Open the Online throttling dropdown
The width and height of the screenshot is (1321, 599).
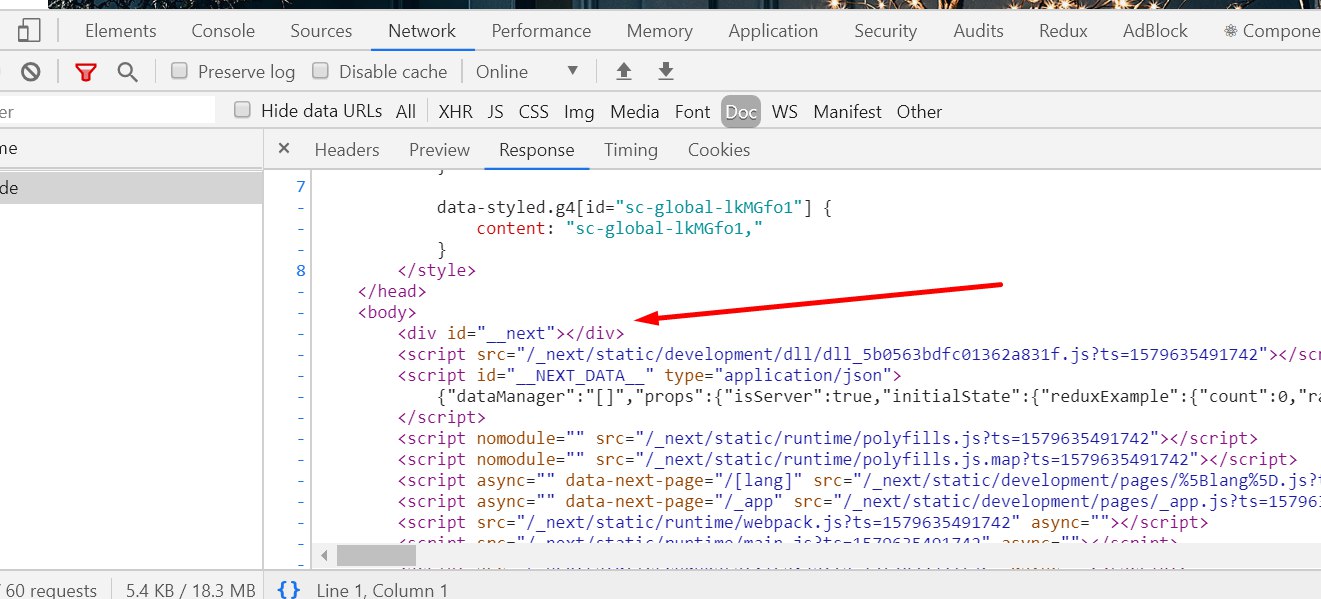528,71
